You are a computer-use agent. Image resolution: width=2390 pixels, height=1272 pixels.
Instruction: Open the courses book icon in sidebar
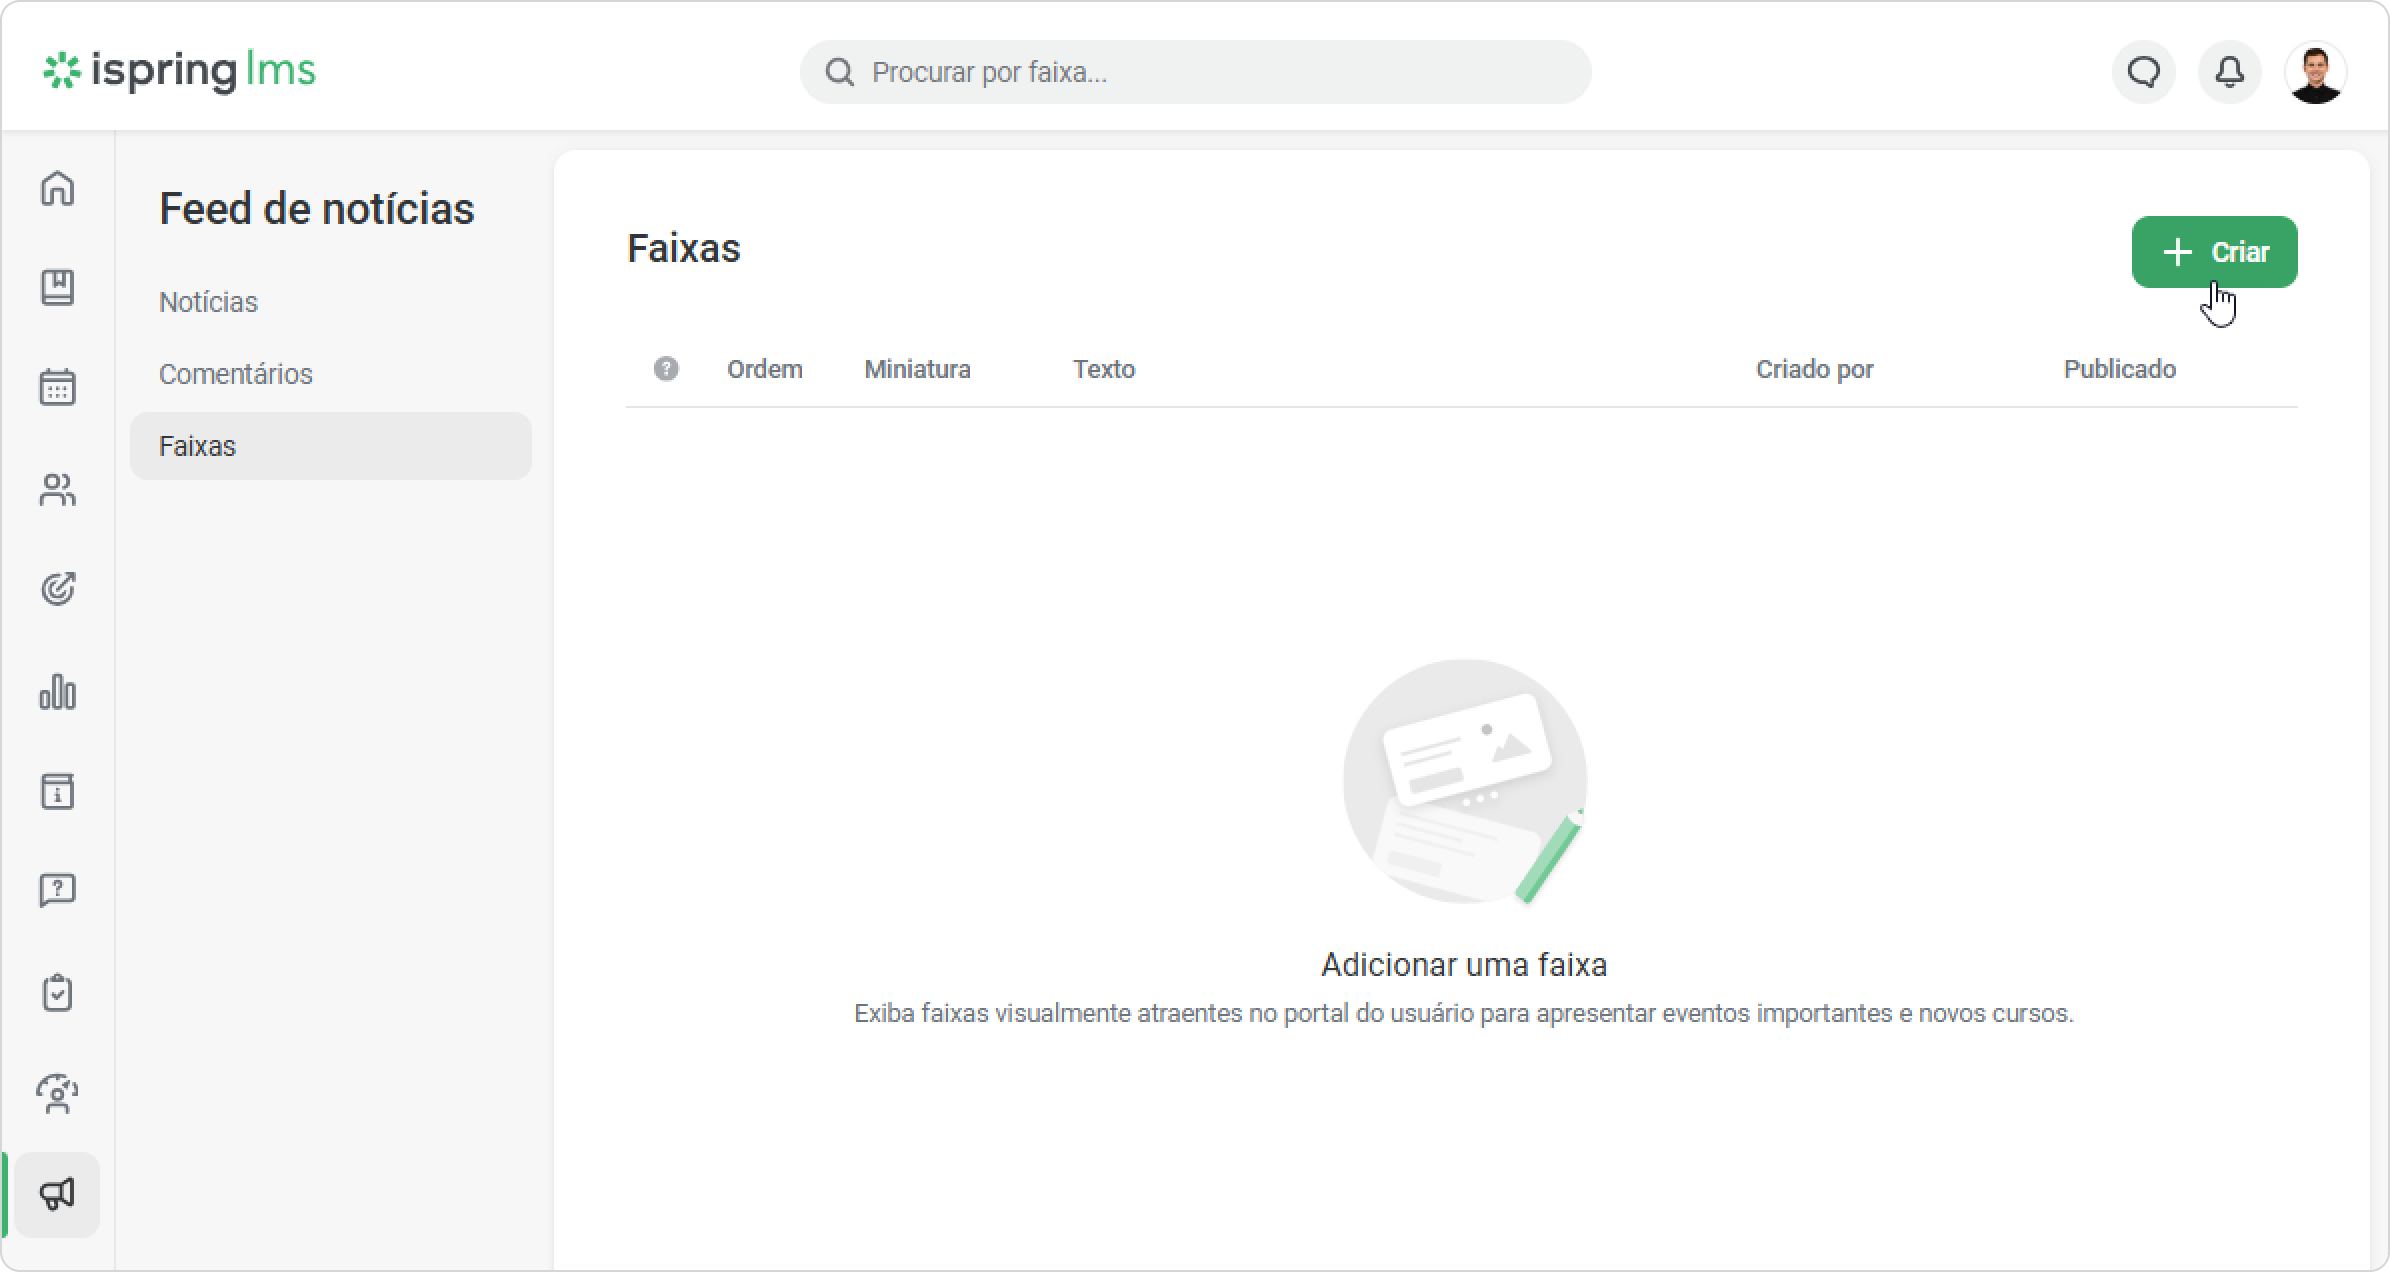coord(57,288)
